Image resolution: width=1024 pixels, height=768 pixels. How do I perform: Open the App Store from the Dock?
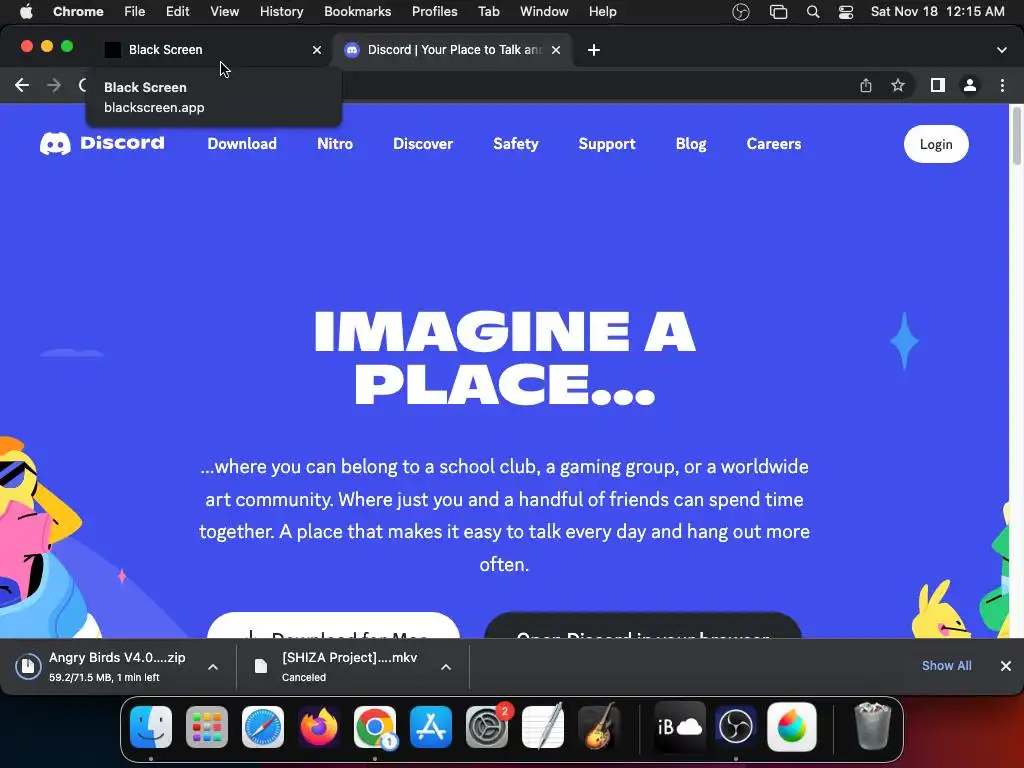(430, 726)
